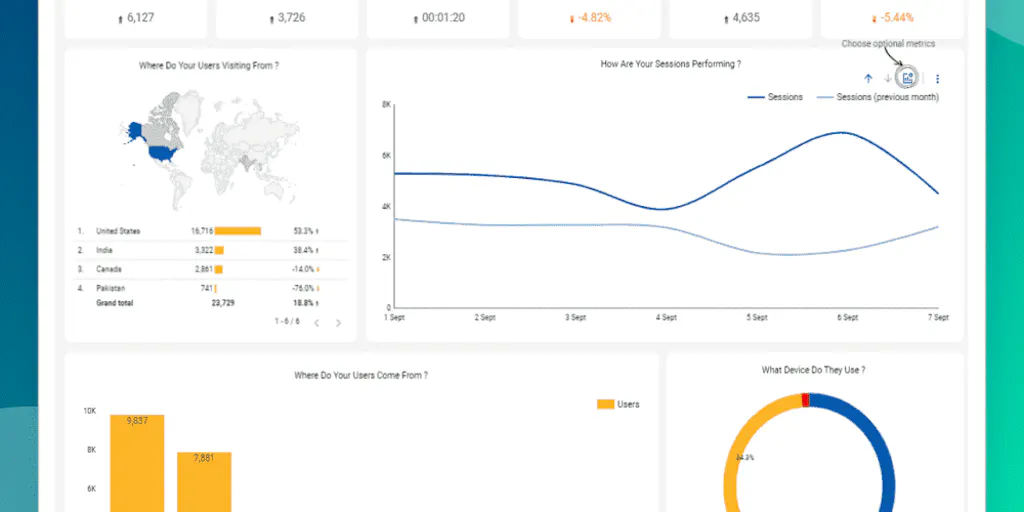Click the 'Where Do Your Users Come From ?' title
Viewport: 1024px width, 512px height.
(x=361, y=376)
